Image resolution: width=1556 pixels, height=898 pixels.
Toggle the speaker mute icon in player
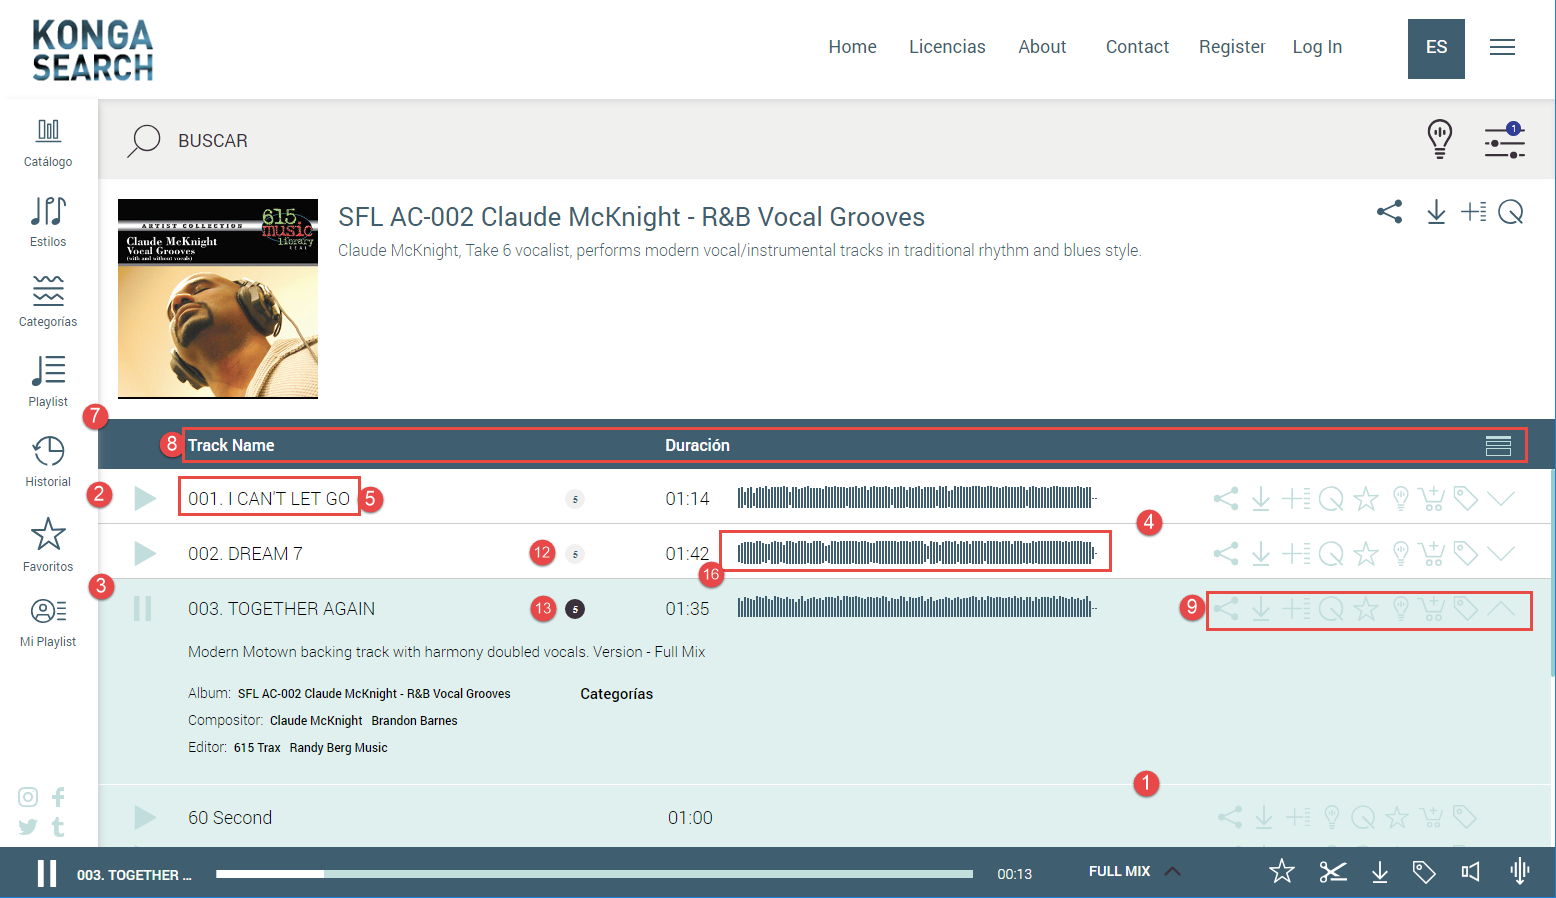click(x=1470, y=872)
